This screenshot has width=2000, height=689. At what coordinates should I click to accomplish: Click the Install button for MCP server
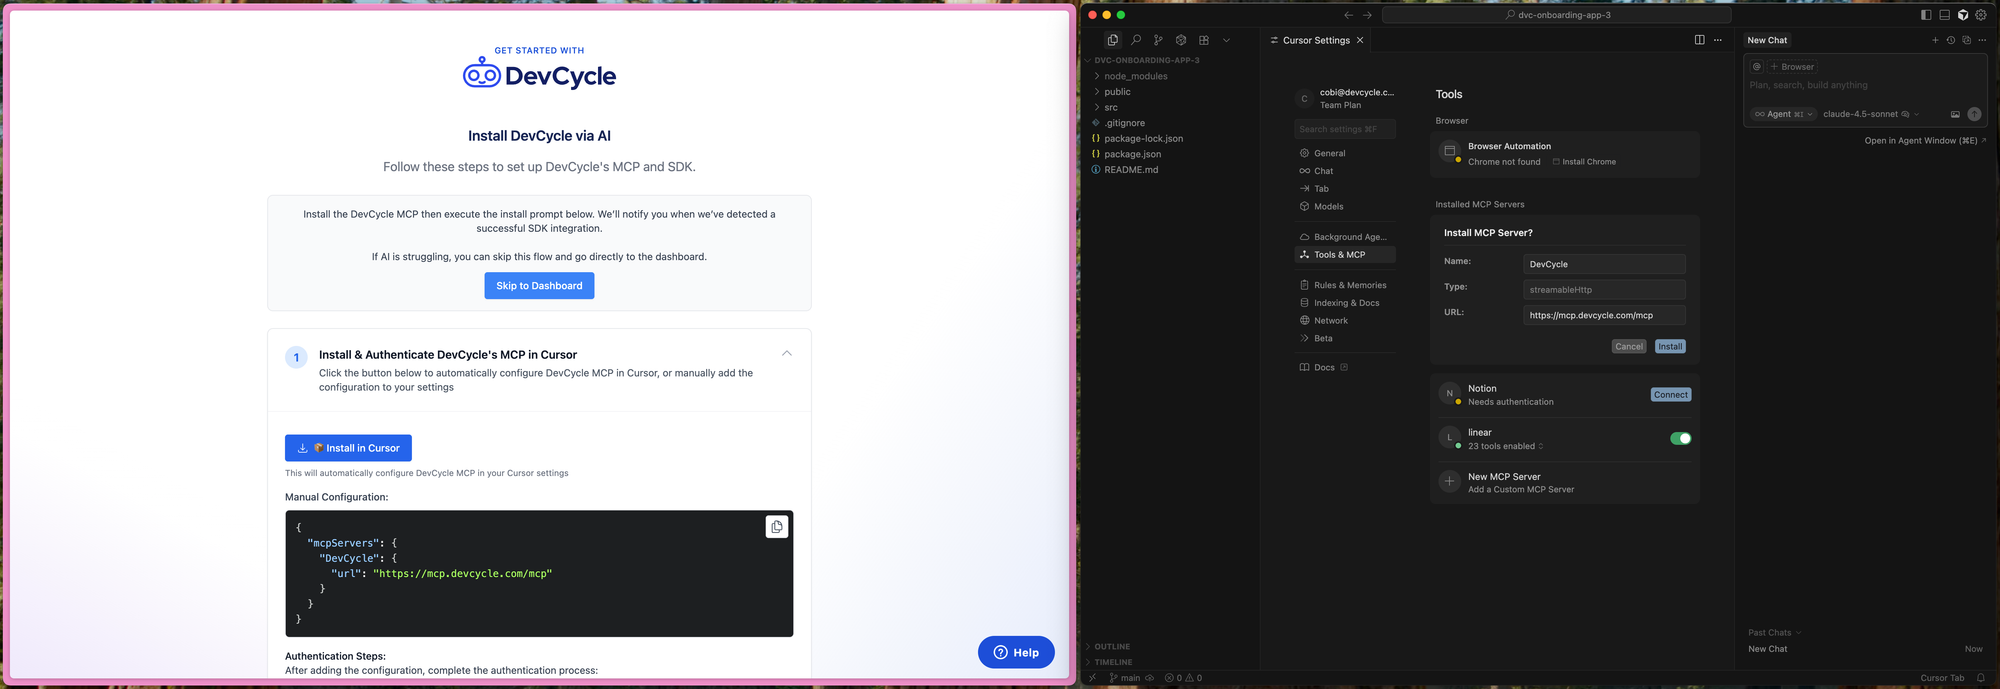(1669, 347)
